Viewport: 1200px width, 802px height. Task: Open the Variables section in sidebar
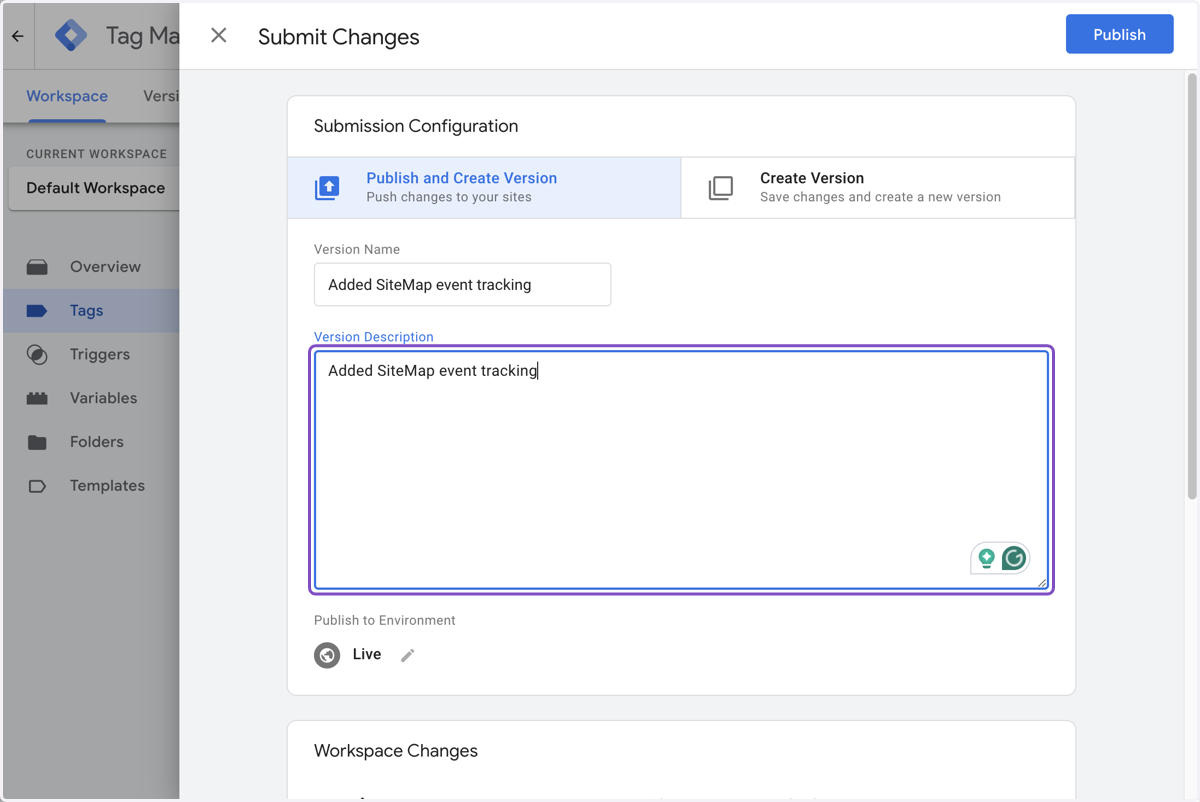pos(91,398)
